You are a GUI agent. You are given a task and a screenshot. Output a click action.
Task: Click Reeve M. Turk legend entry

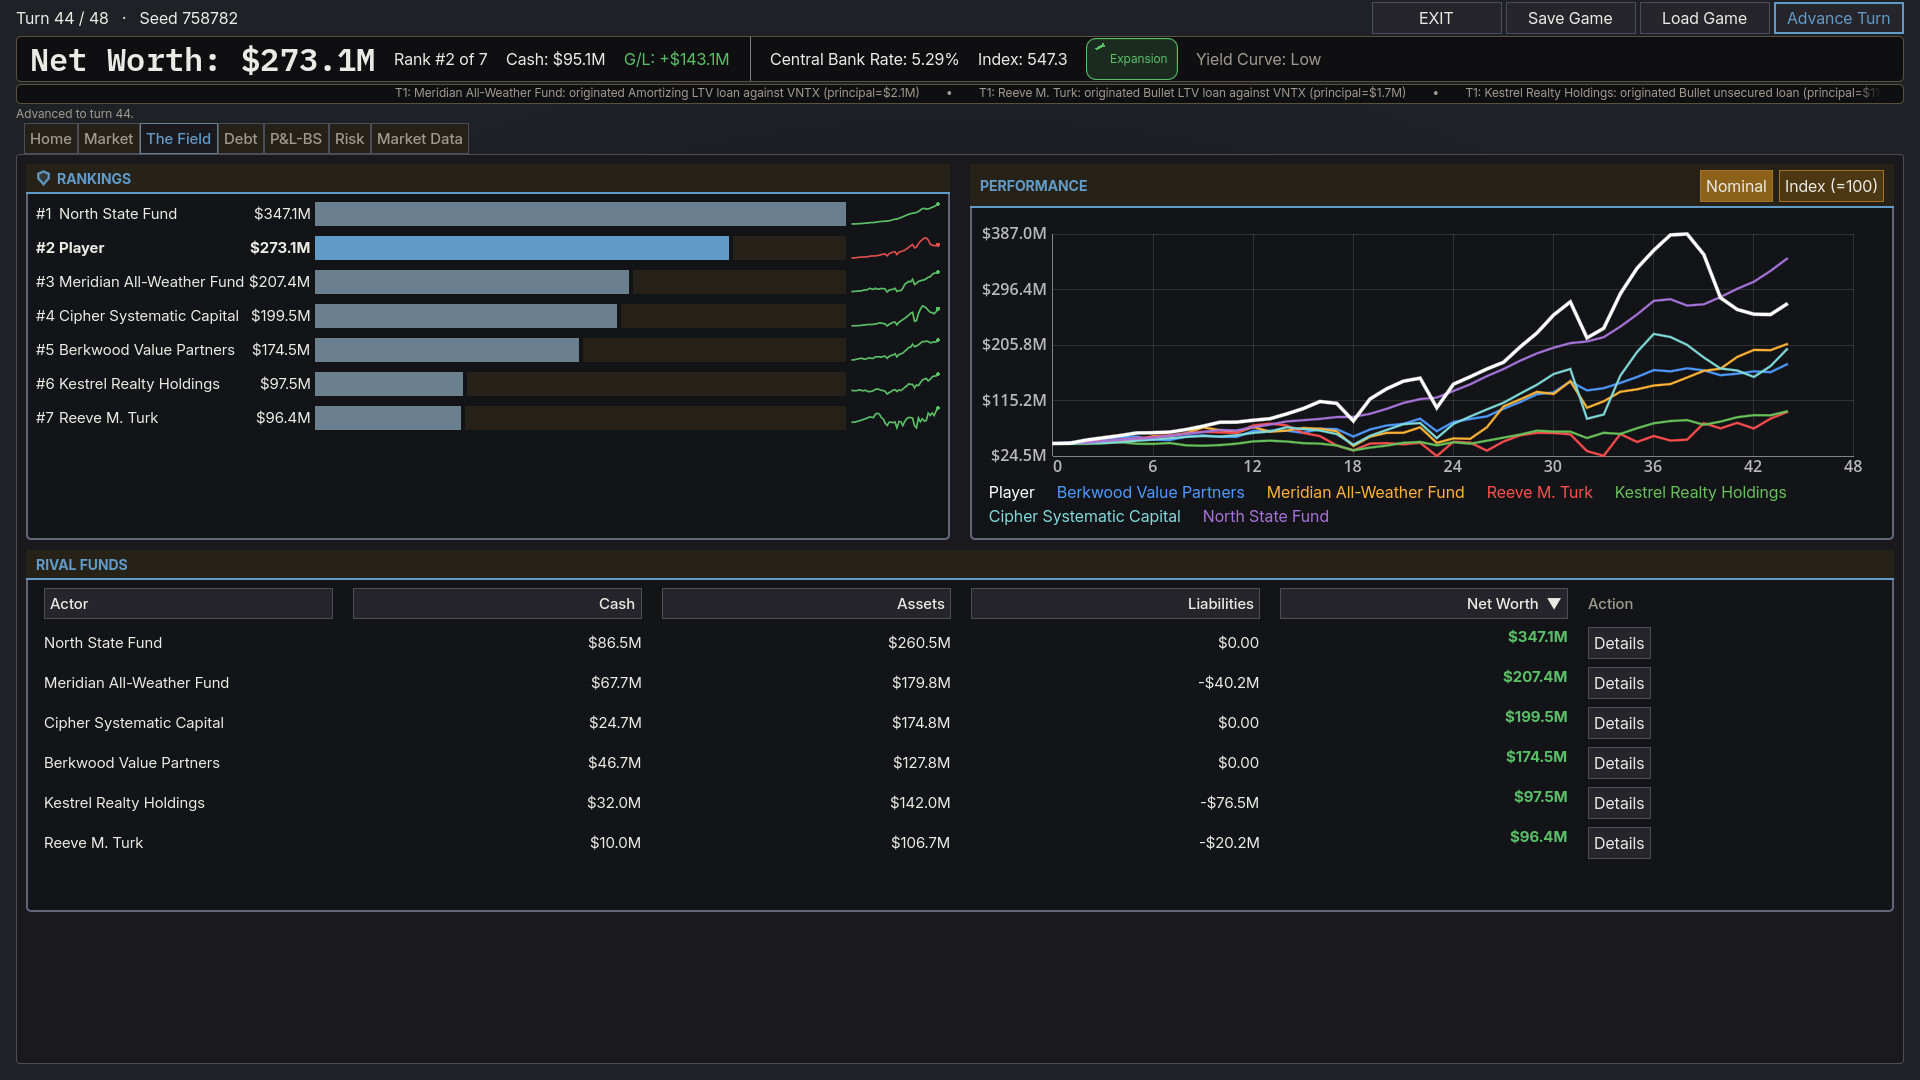1539,492
